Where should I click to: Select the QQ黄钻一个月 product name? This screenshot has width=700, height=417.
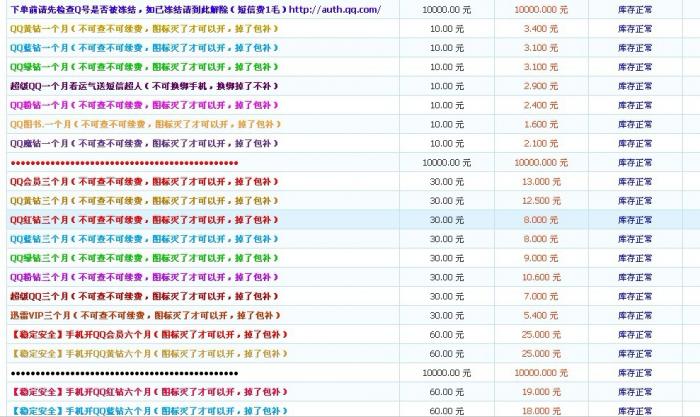[x=144, y=29]
